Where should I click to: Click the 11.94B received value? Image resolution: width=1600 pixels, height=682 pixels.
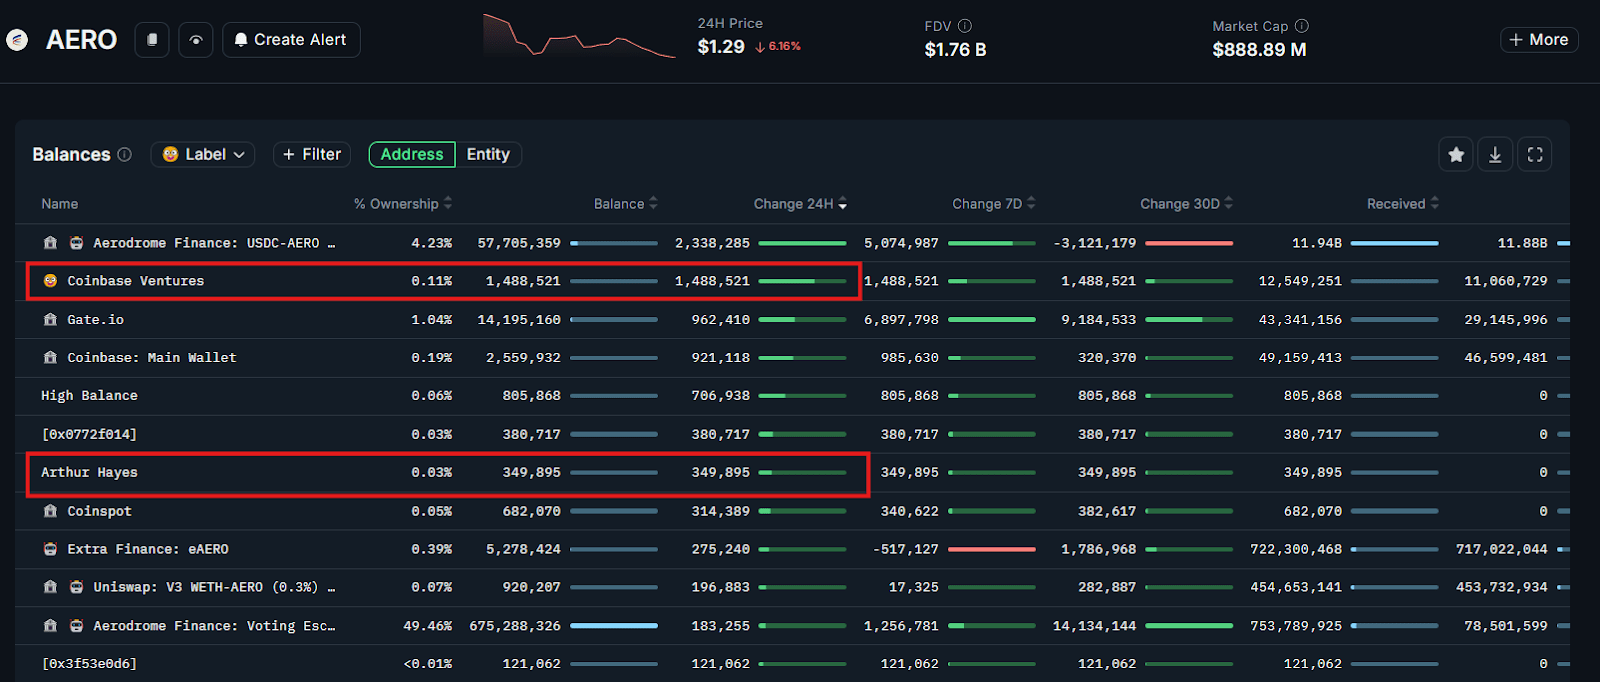coord(1317,243)
